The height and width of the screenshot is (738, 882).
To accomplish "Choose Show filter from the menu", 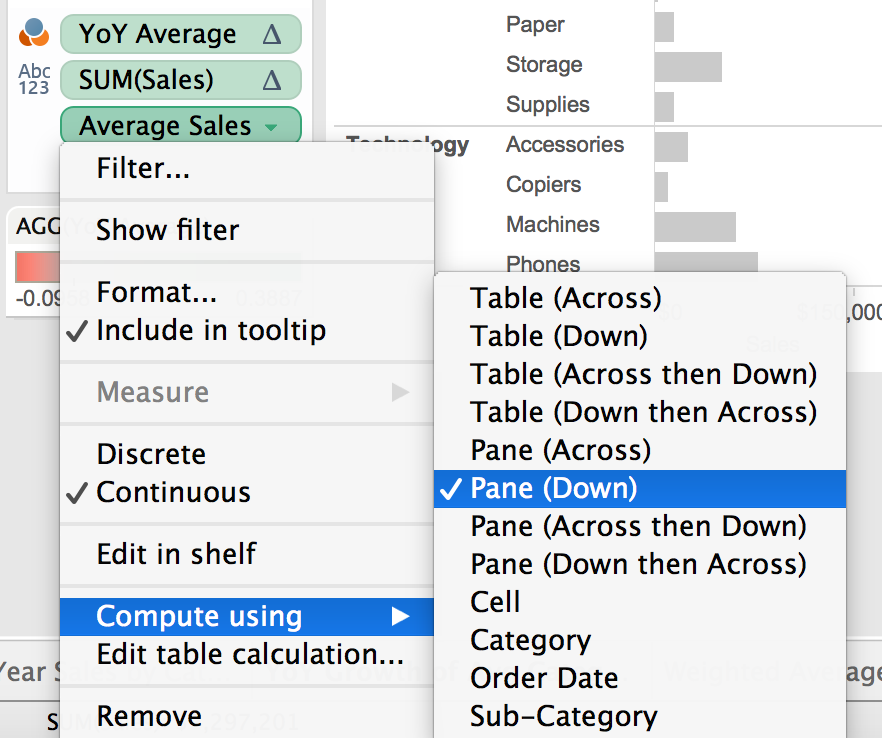I will (167, 230).
